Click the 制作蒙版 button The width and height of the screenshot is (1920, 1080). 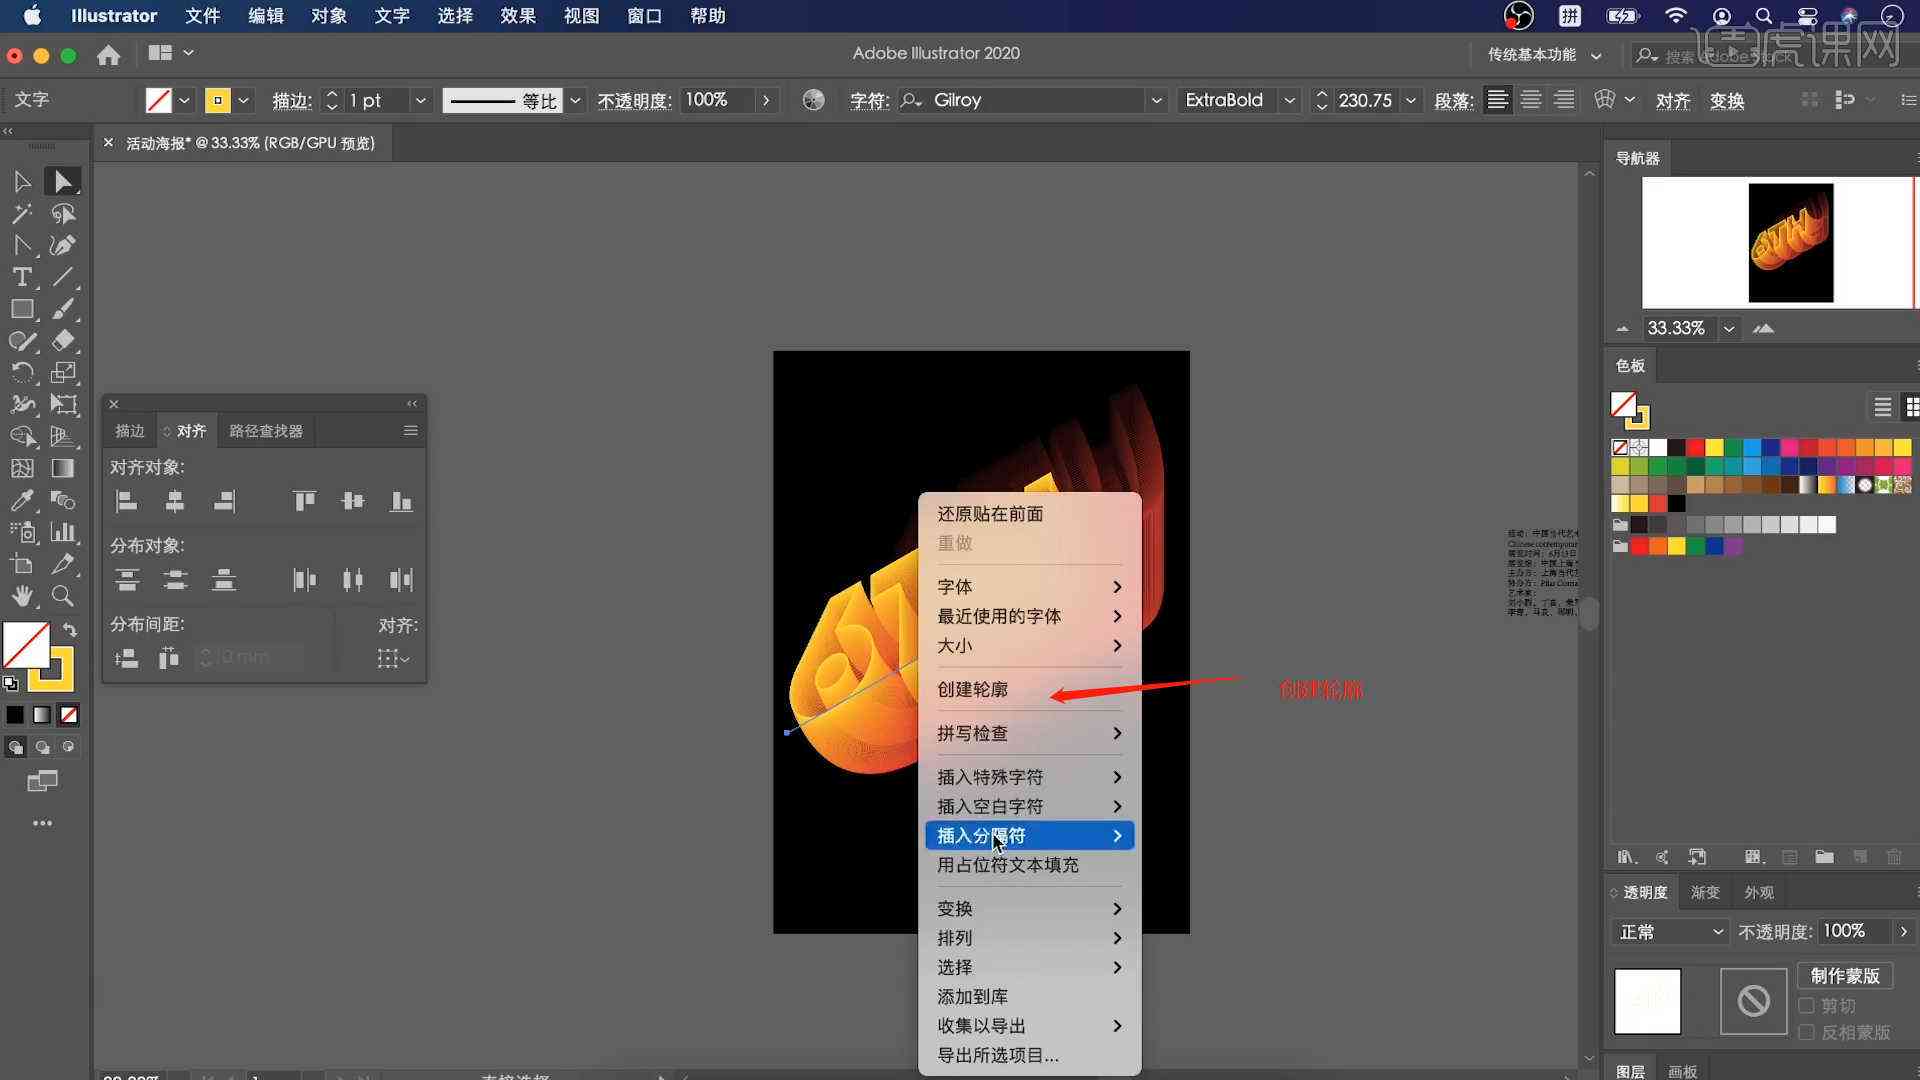click(1844, 975)
